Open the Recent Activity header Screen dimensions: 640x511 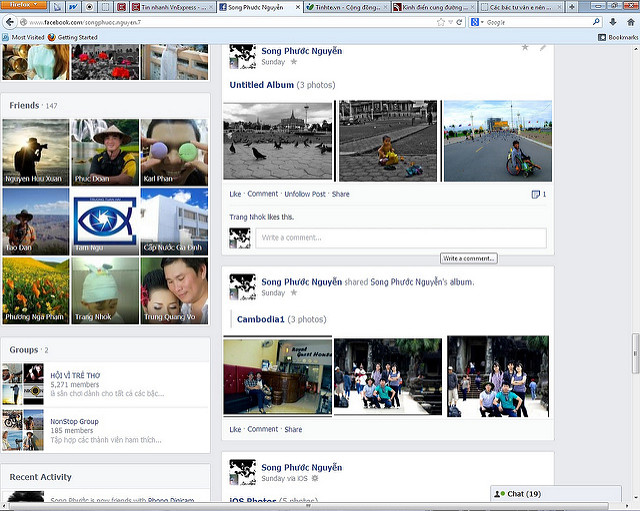coord(40,477)
